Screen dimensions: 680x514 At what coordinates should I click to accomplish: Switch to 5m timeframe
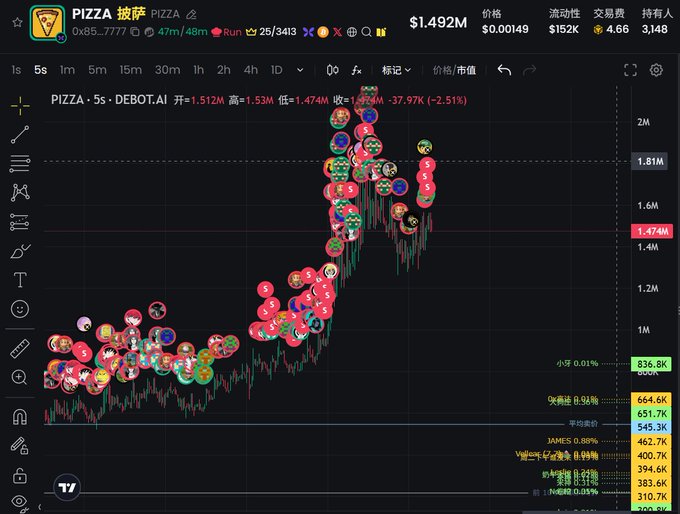coord(97,70)
